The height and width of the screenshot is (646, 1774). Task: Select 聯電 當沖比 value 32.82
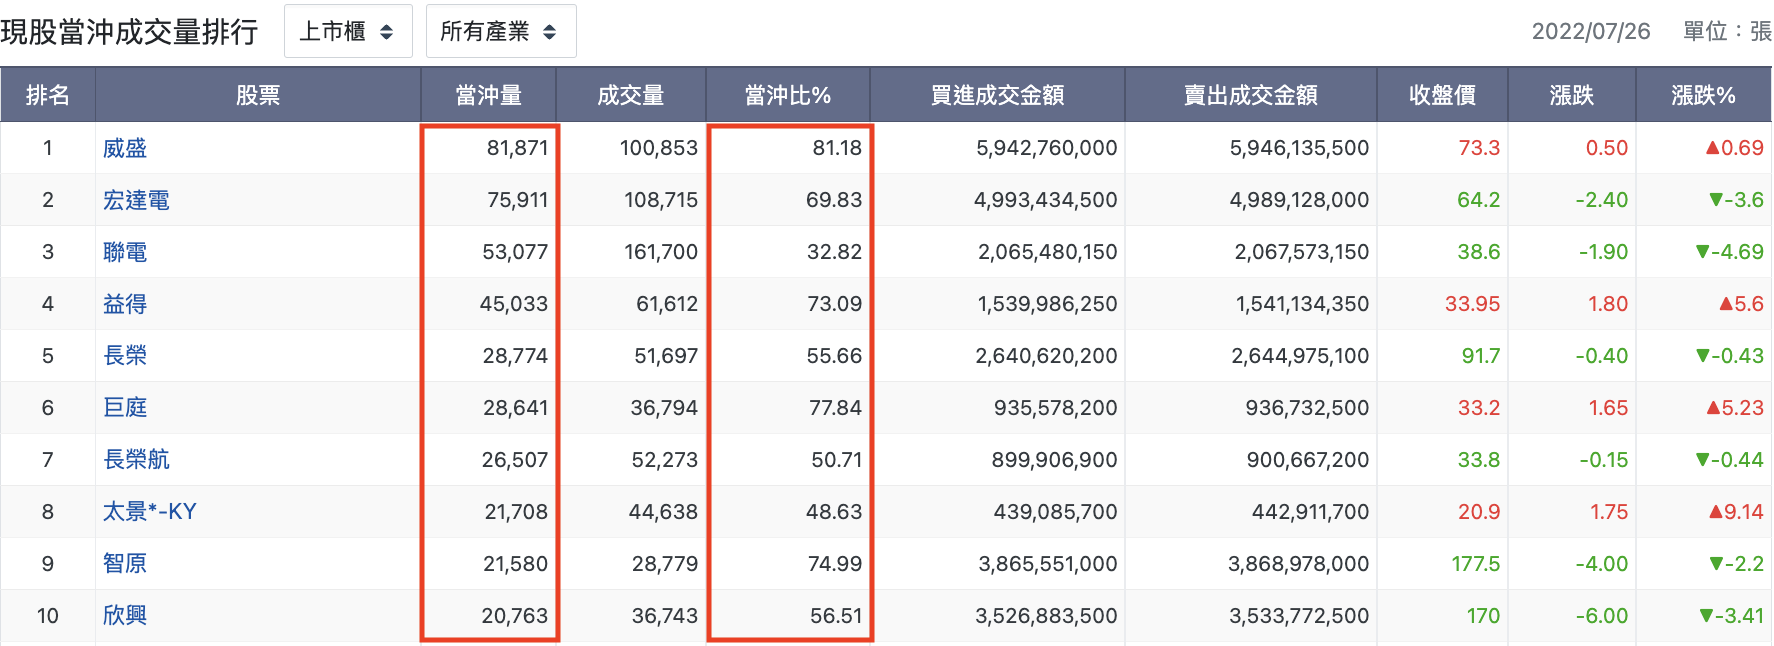[x=834, y=252]
